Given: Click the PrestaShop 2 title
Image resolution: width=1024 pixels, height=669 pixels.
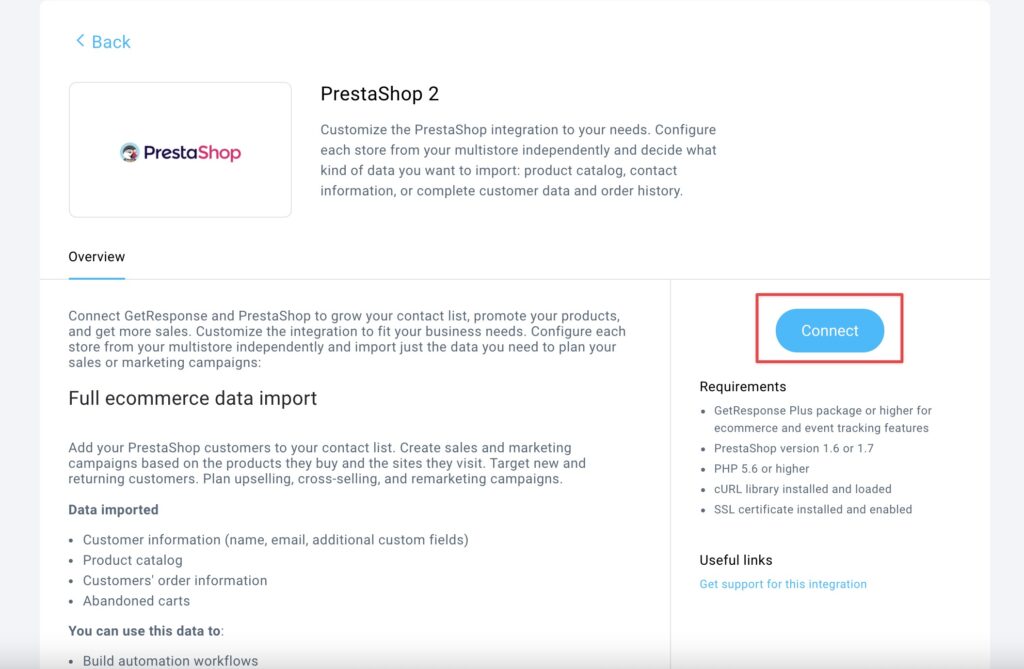Looking at the screenshot, I should 379,94.
